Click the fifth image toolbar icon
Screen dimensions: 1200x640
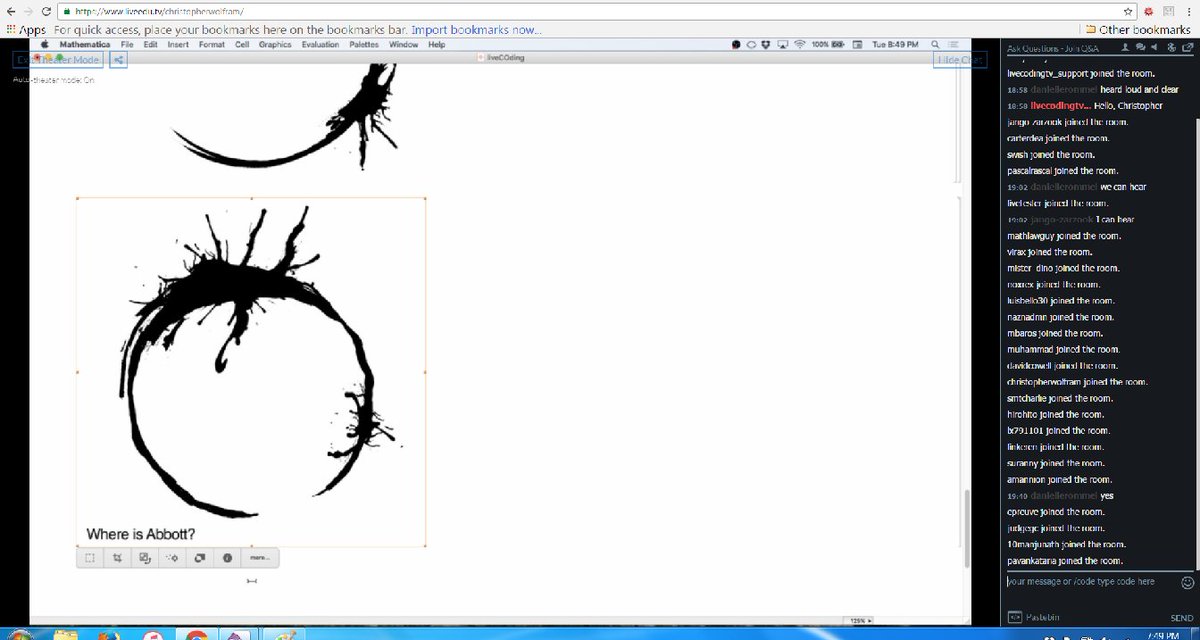tap(200, 558)
